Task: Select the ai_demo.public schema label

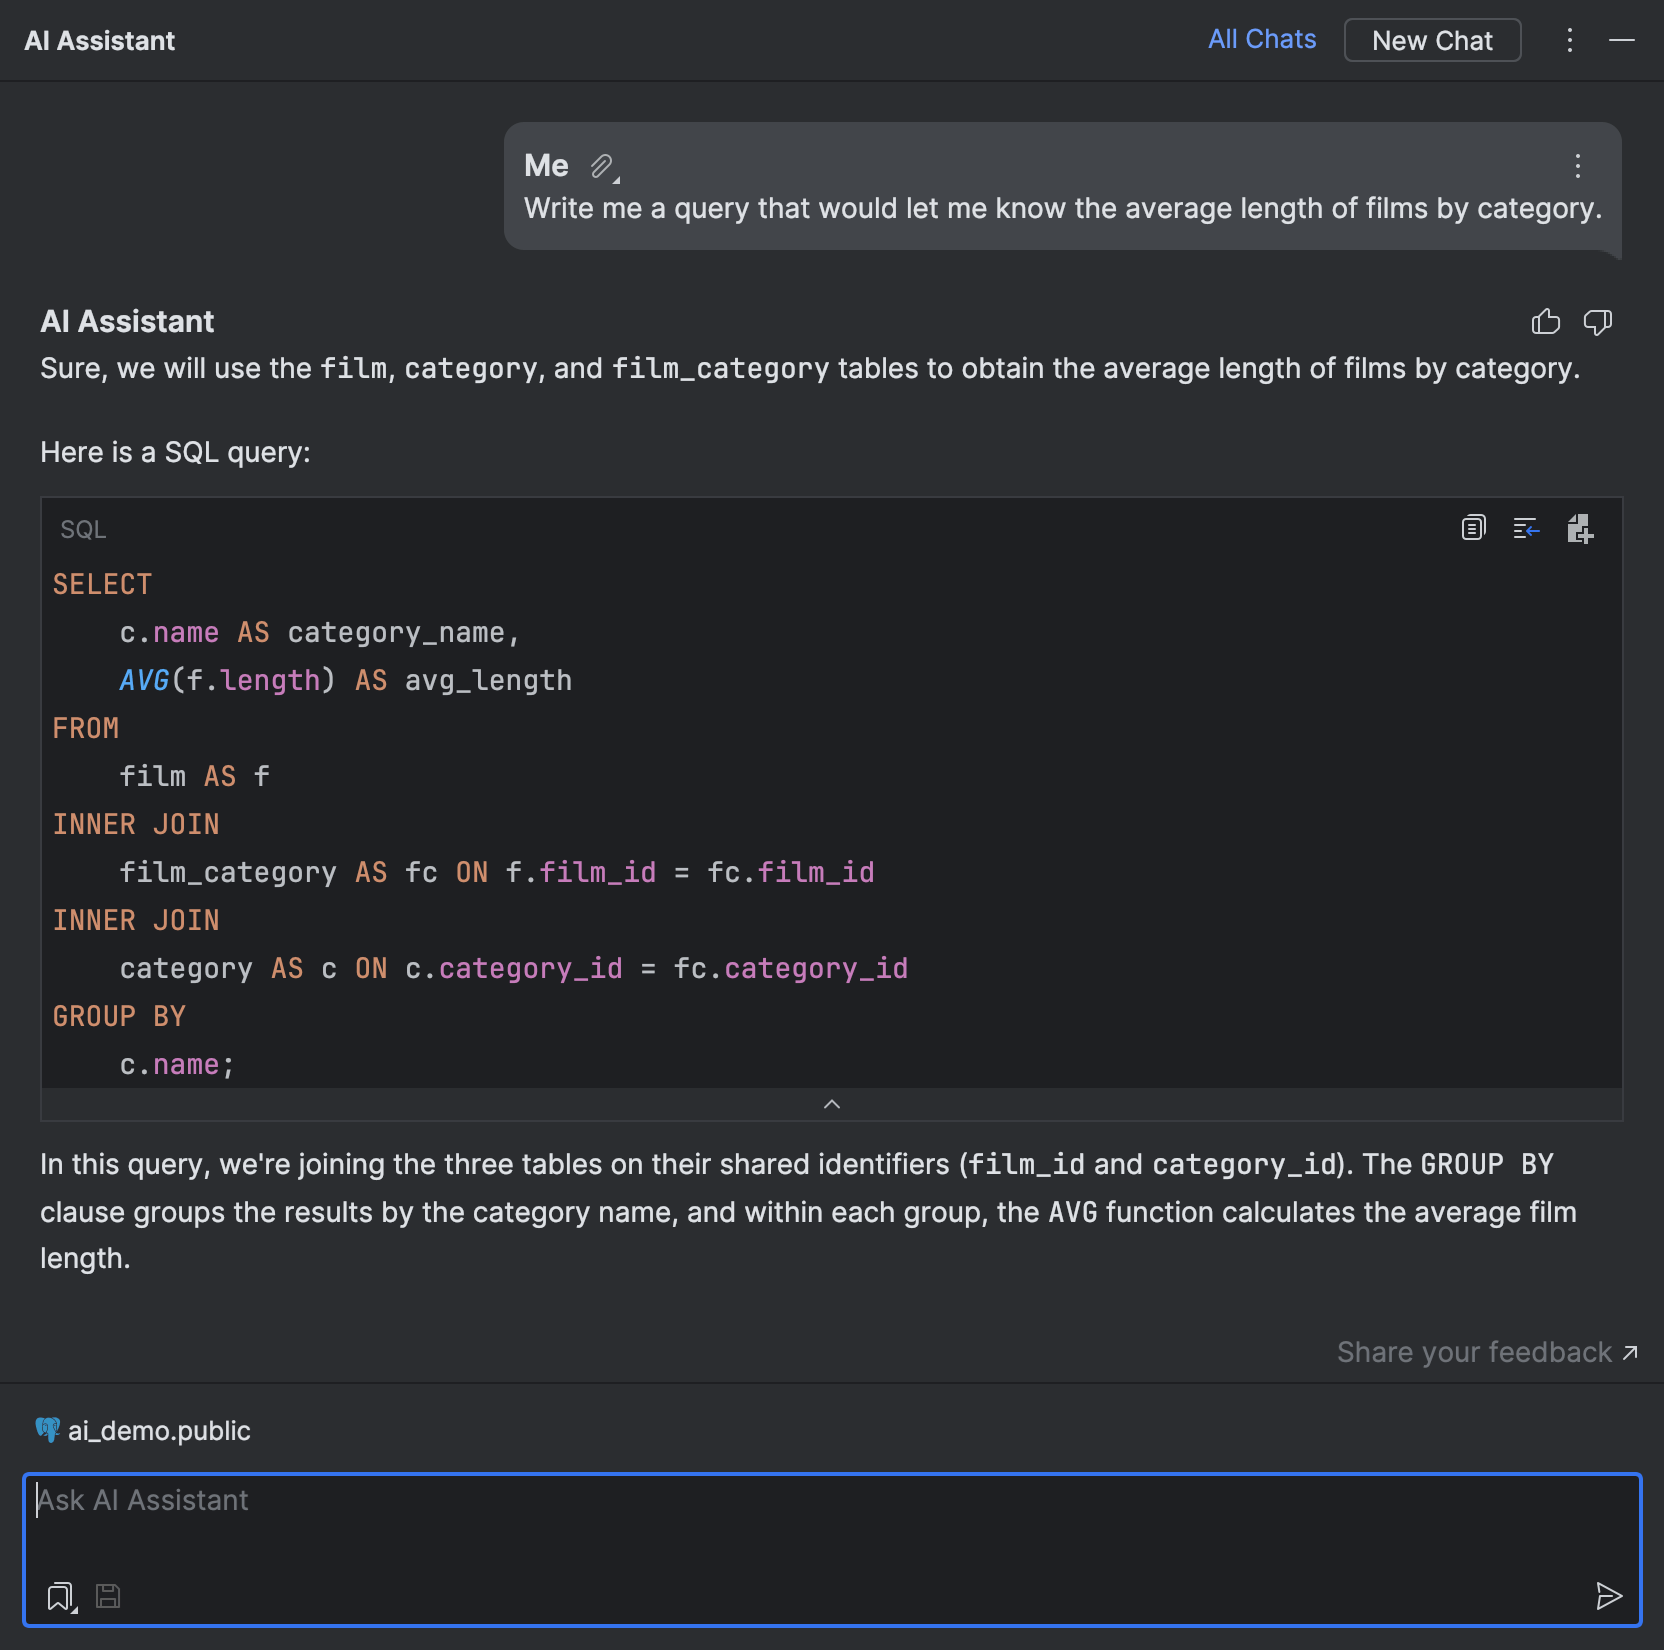Action: [158, 1430]
